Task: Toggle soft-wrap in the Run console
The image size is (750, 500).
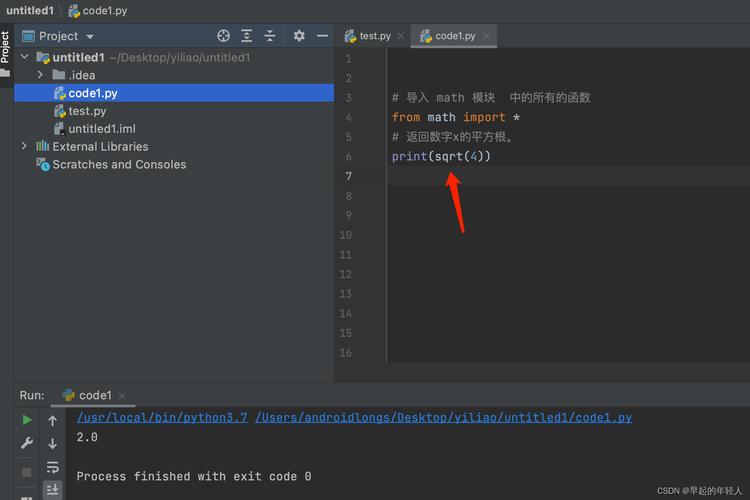Action: tap(53, 467)
